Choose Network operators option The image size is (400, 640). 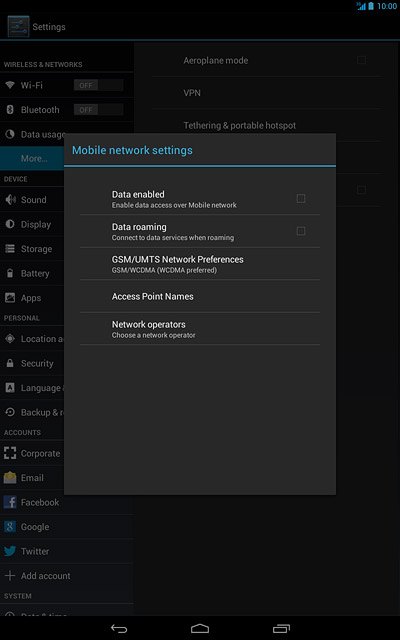click(200, 329)
